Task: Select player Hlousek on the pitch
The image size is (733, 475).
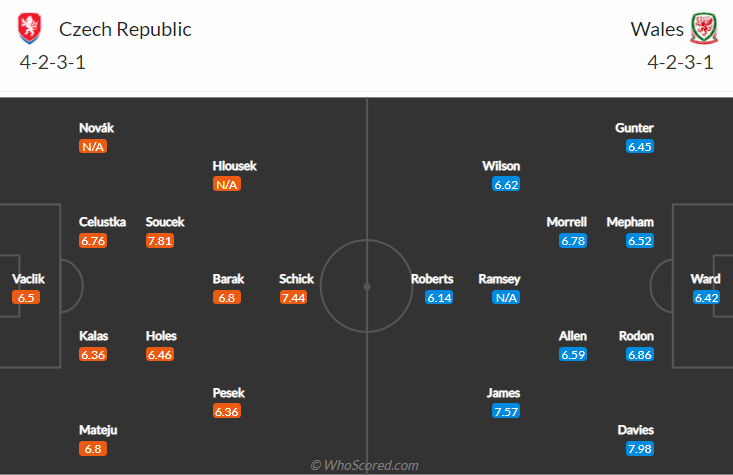Action: pyautogui.click(x=234, y=166)
